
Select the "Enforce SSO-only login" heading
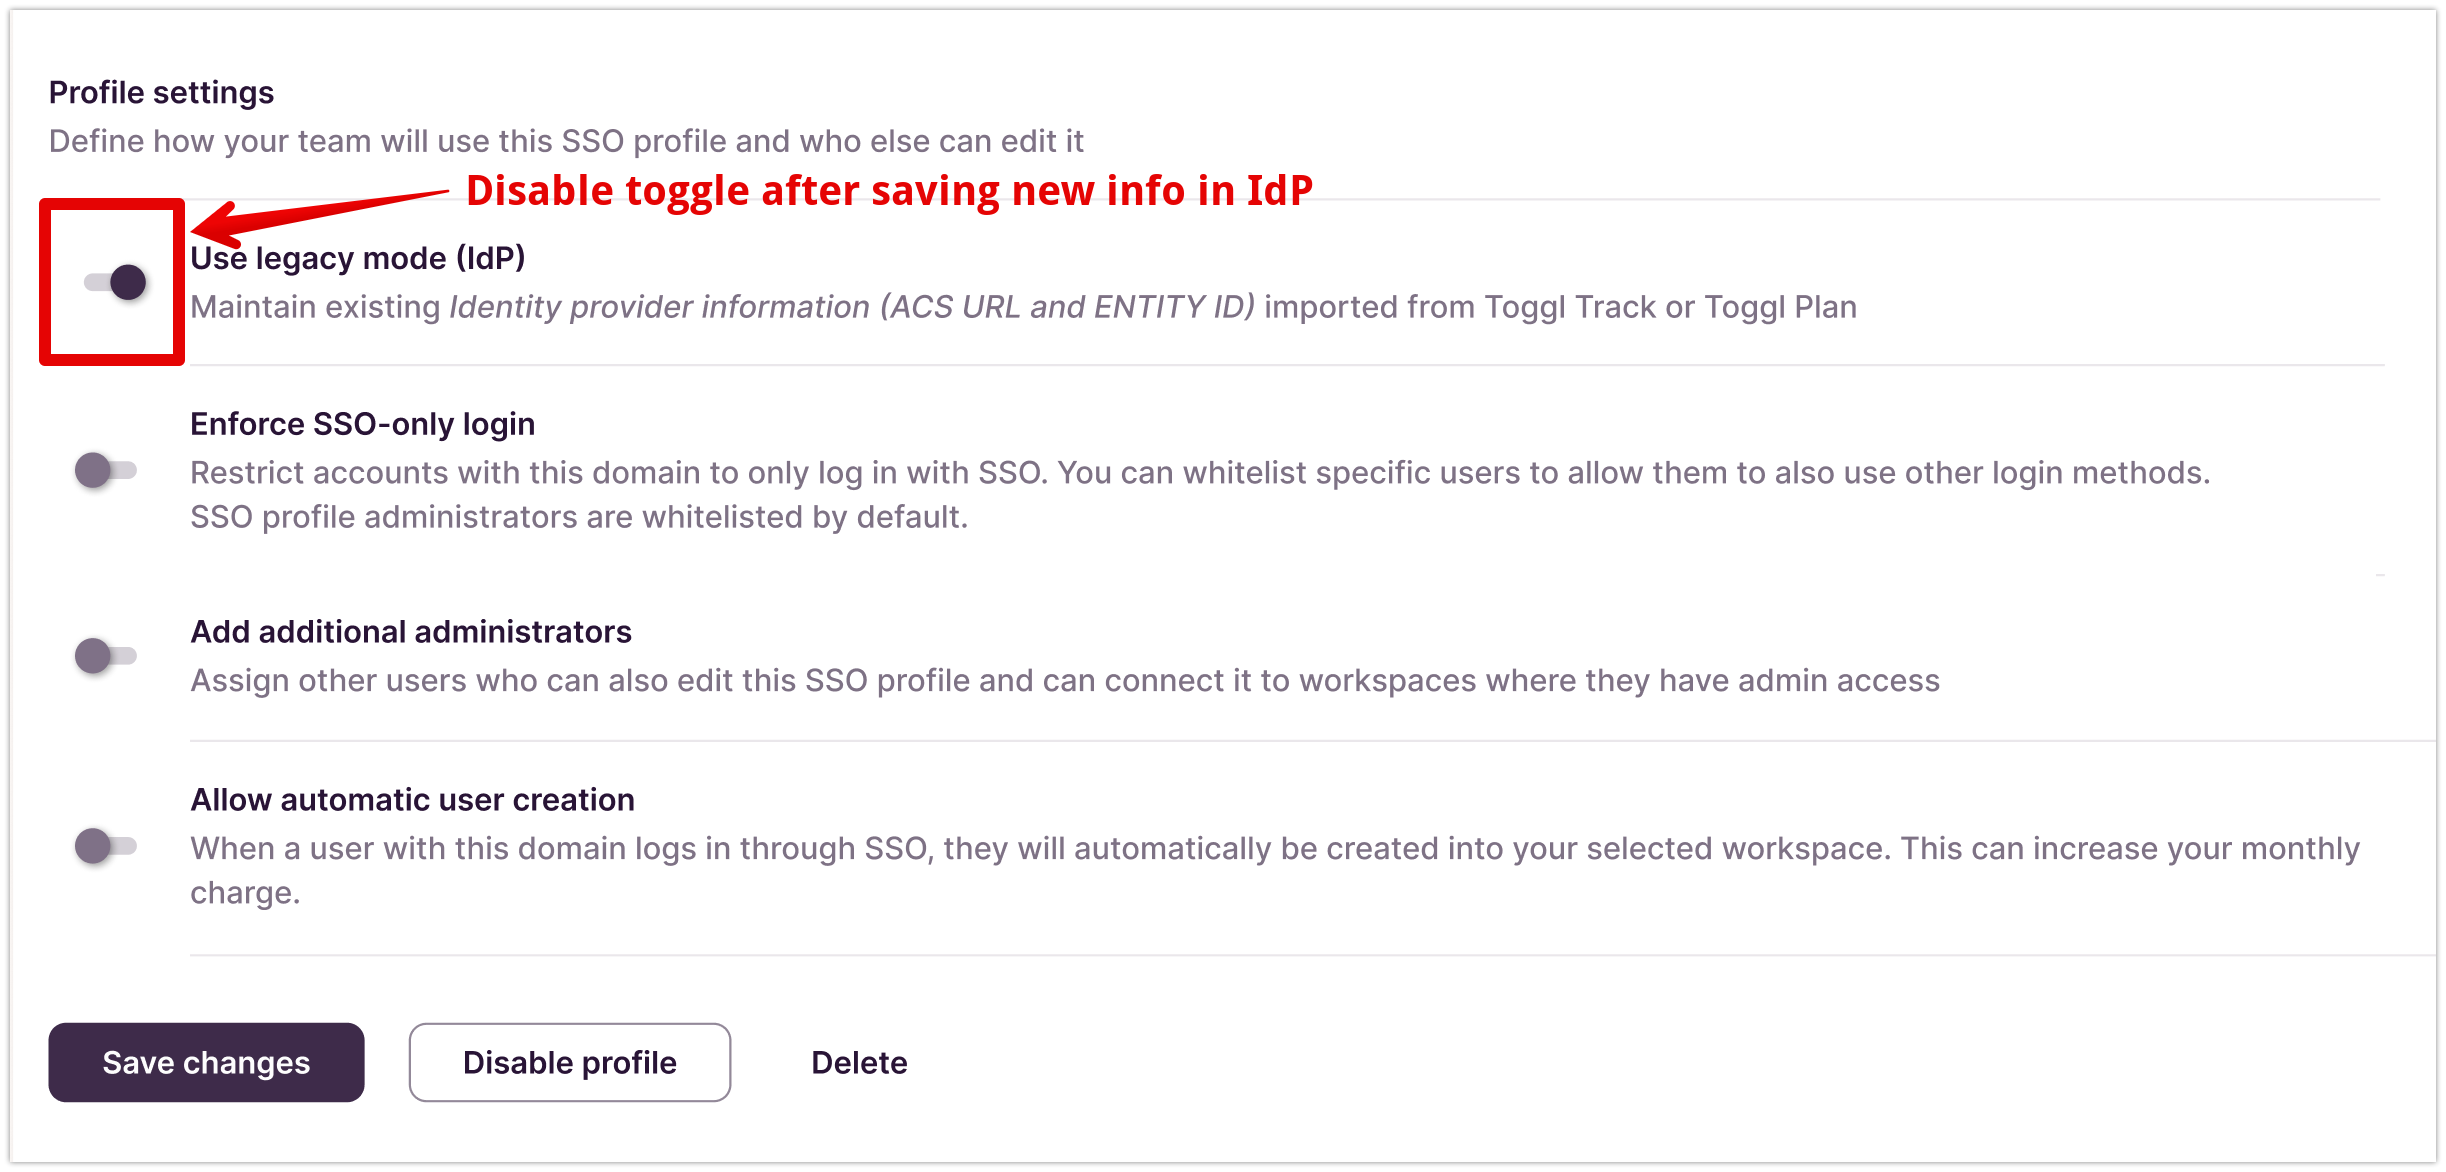[x=362, y=424]
